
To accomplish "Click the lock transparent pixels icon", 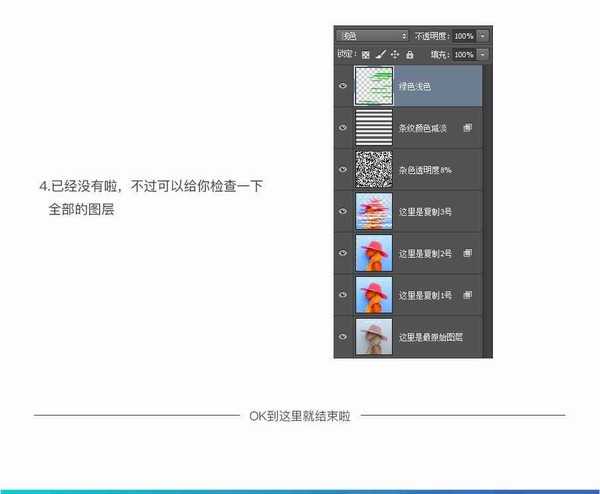I will 365,54.
